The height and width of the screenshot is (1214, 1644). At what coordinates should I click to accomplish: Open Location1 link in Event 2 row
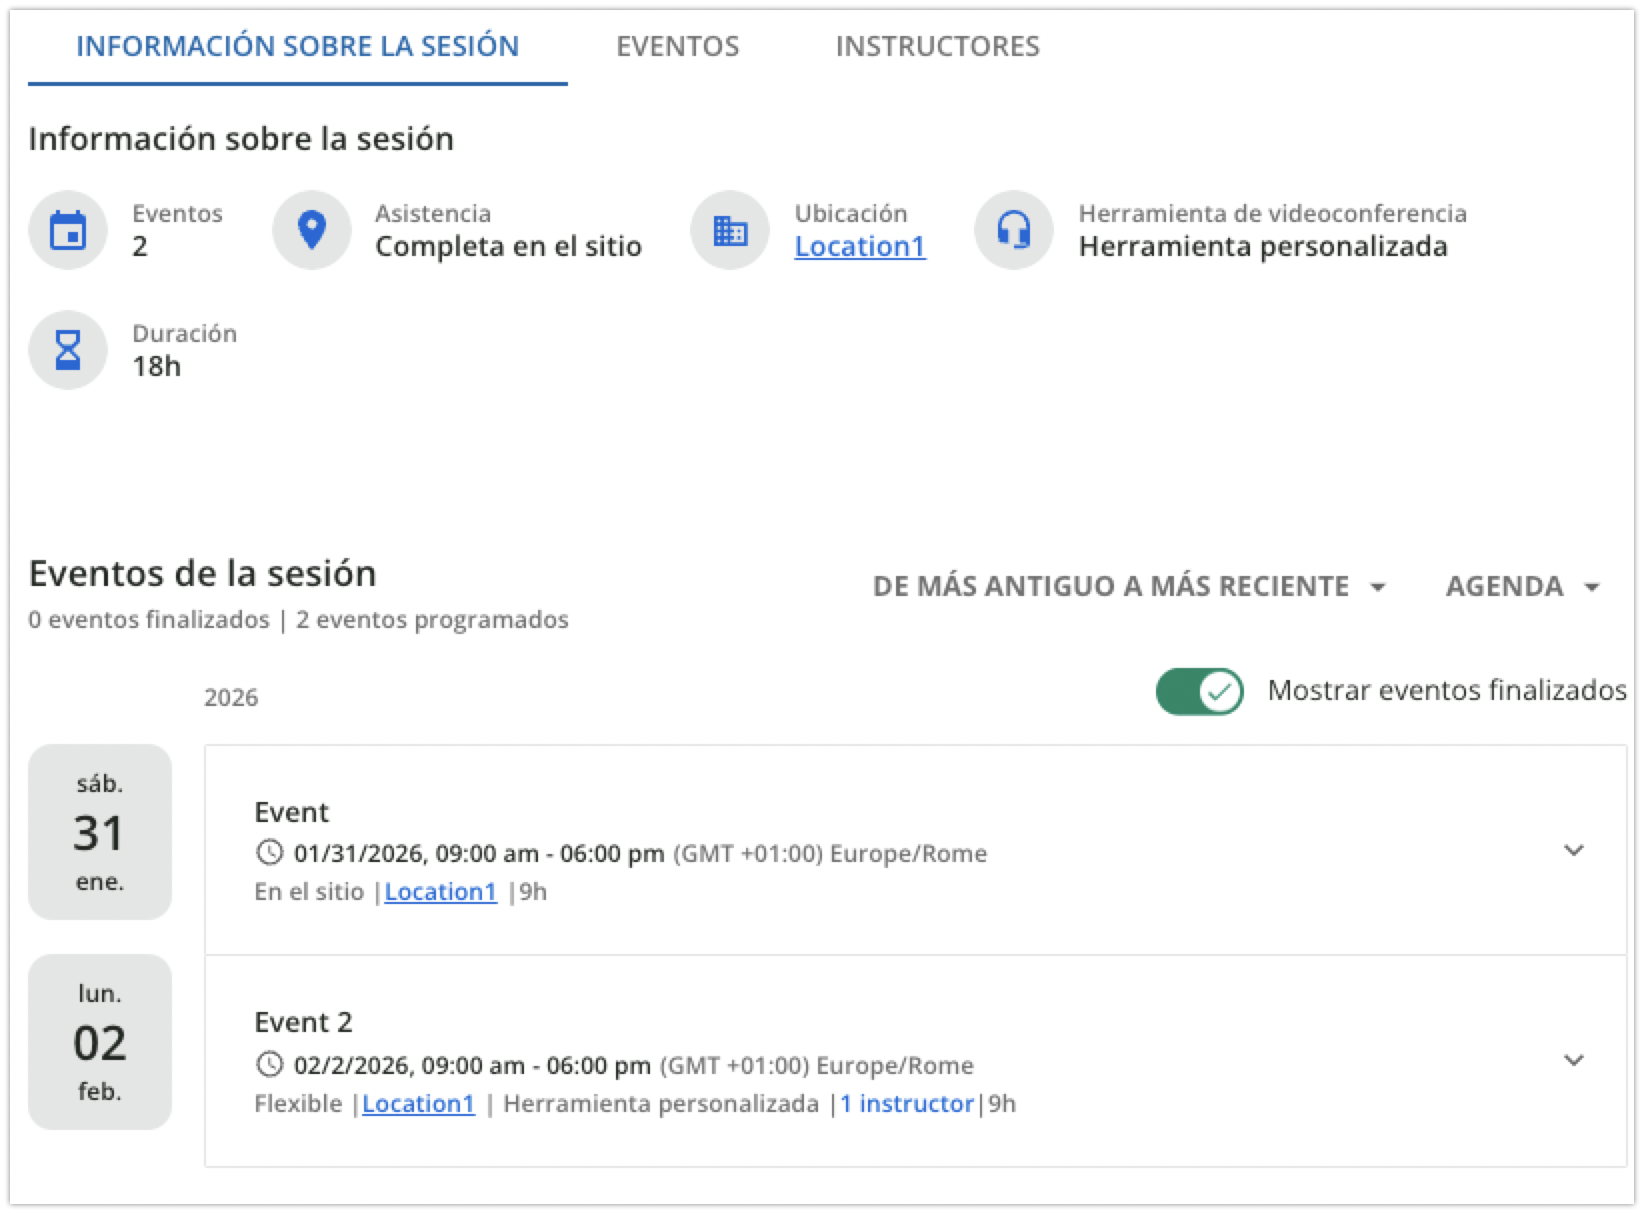click(418, 1103)
